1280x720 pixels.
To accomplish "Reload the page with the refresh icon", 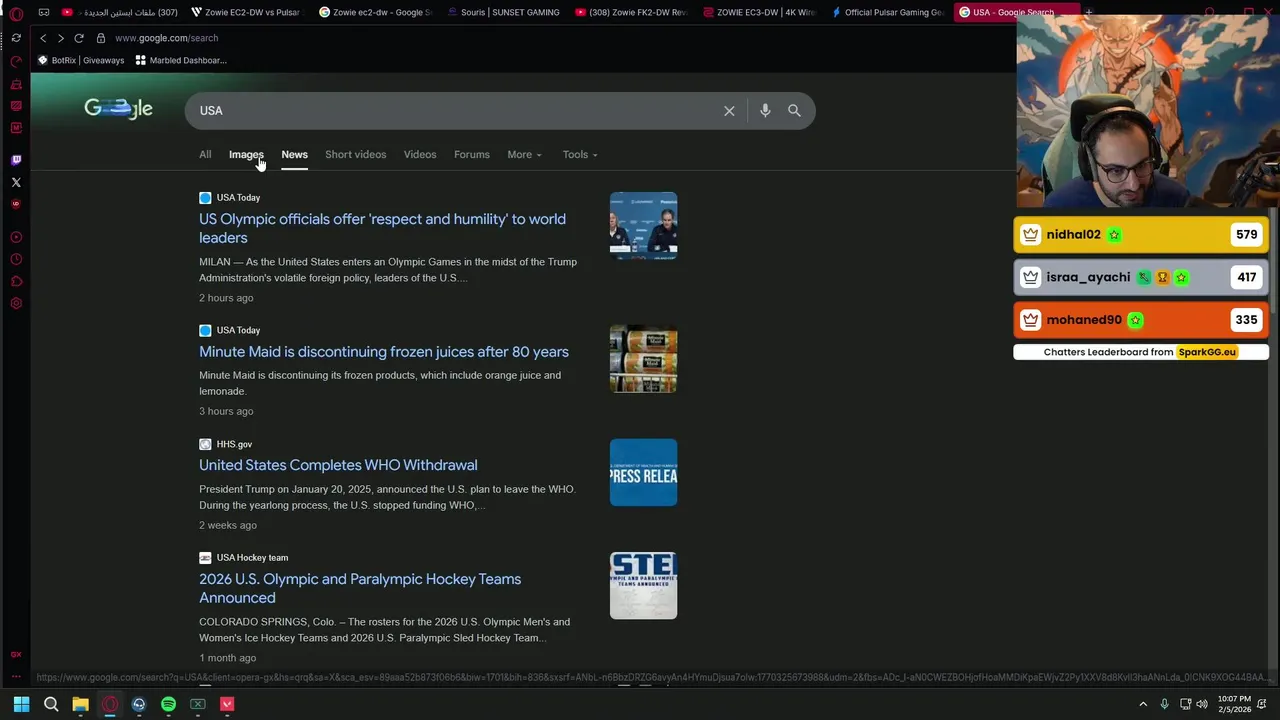I will pyautogui.click(x=79, y=38).
